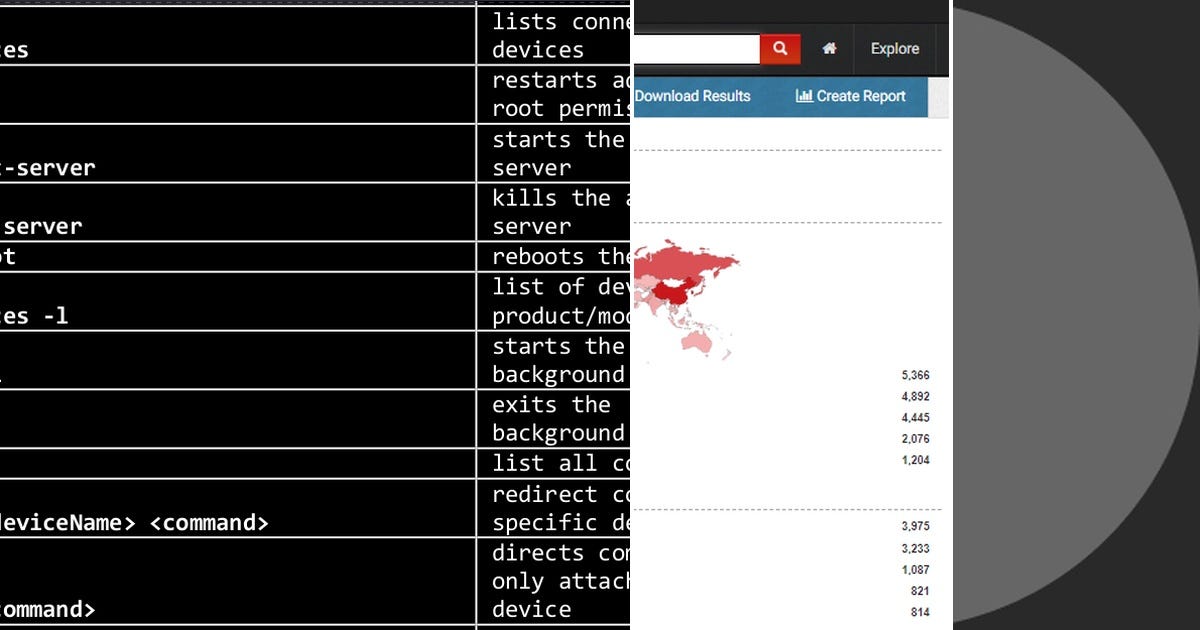Open the Explore navigation item
This screenshot has height=630, width=1200.
pos(894,48)
